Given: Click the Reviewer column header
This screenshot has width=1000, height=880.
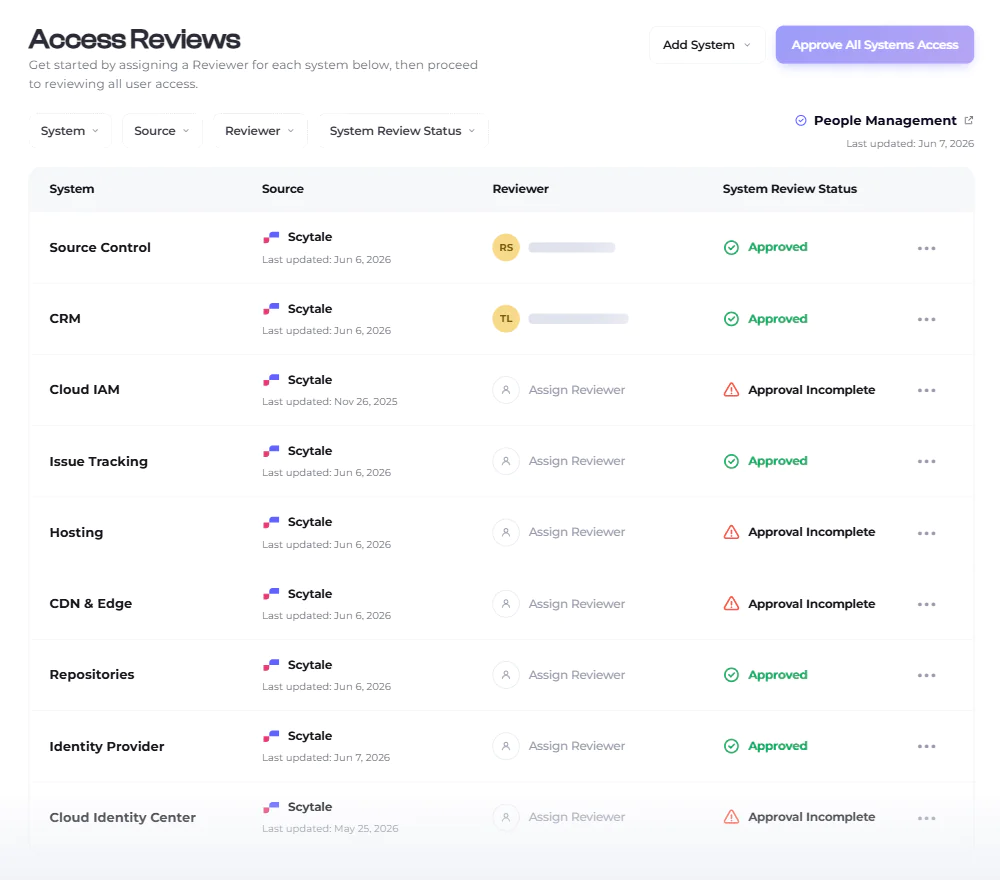Looking at the screenshot, I should 520,189.
